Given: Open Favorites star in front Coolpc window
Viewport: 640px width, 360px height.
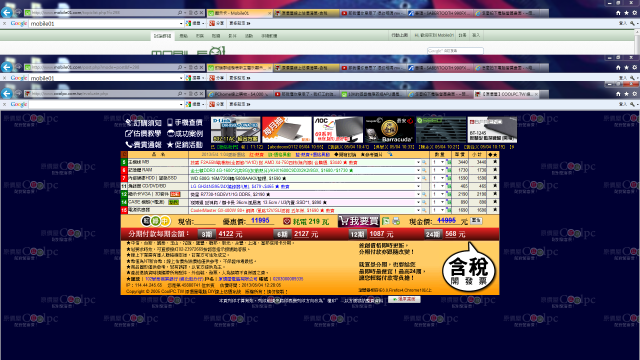Looking at the screenshot, I should click(626, 94).
